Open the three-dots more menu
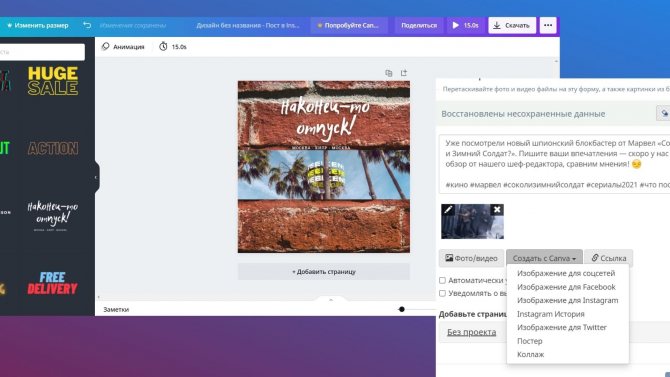This screenshot has height=377, width=670. (548, 25)
